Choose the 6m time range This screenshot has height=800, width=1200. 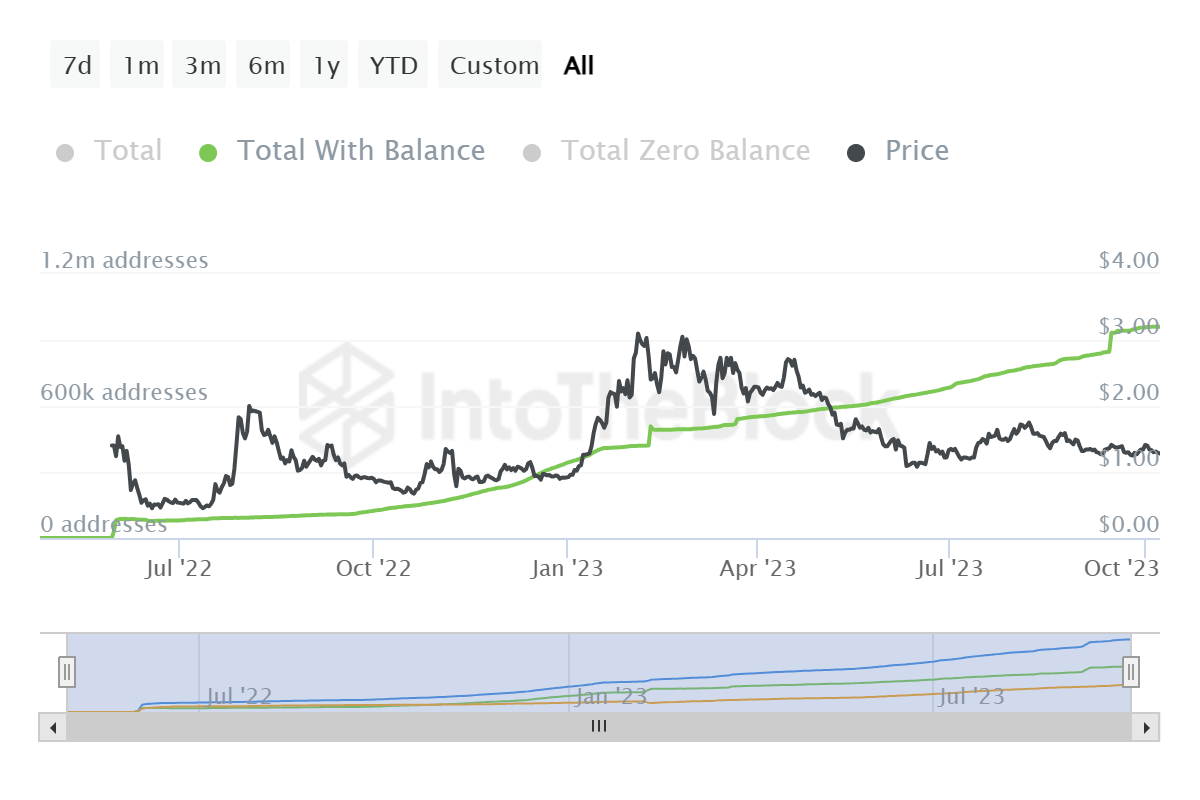click(266, 66)
